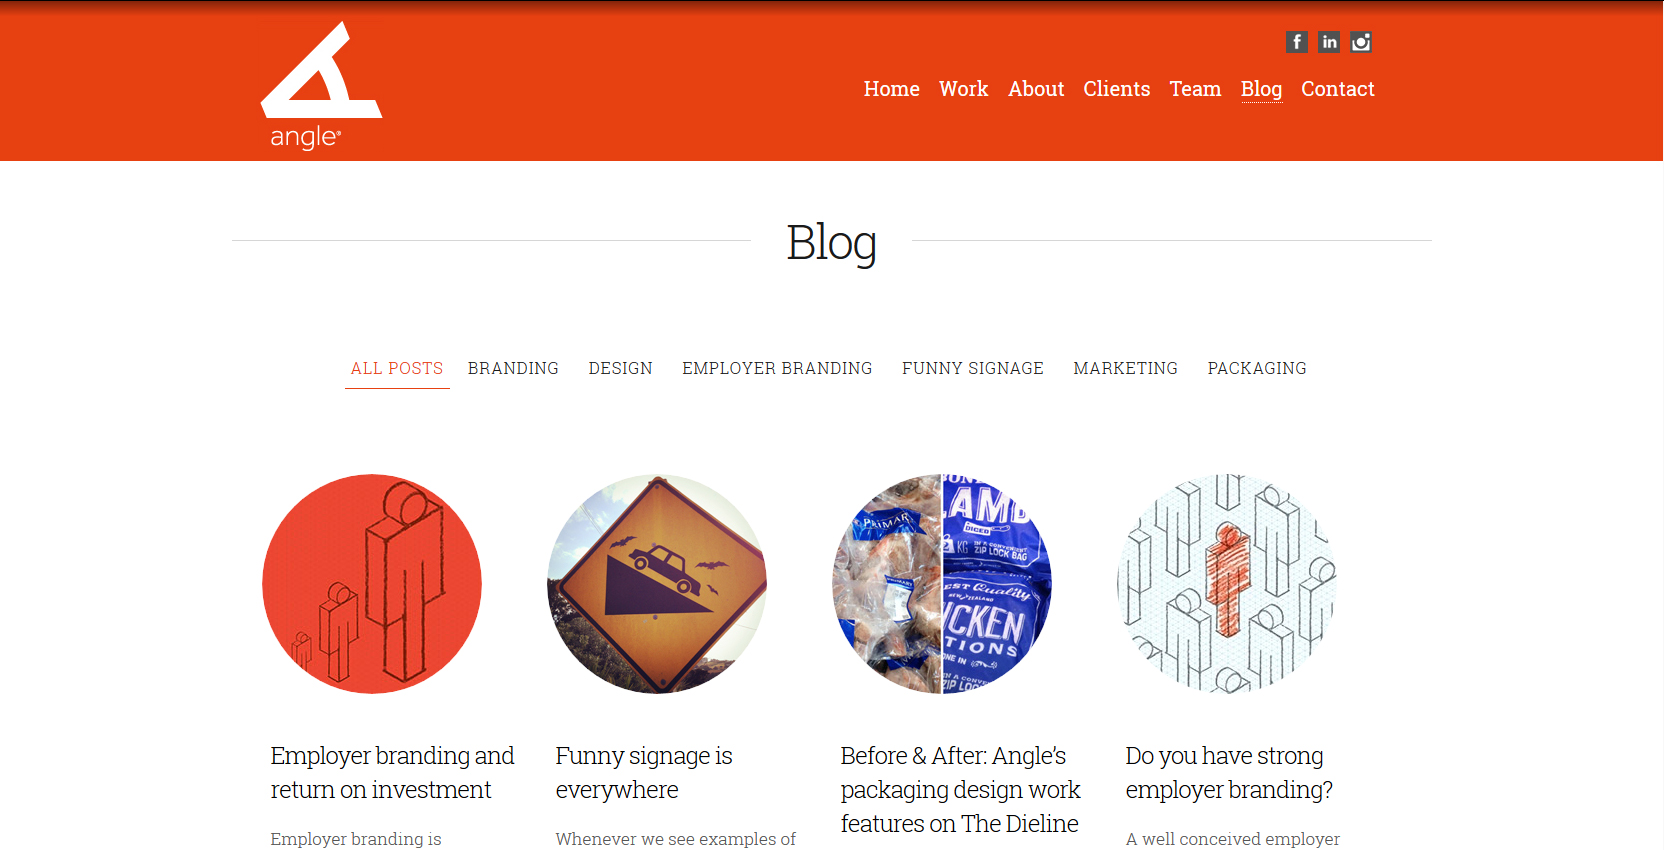This screenshot has height=850, width=1664.
Task: Filter posts by Marketing
Action: point(1126,368)
